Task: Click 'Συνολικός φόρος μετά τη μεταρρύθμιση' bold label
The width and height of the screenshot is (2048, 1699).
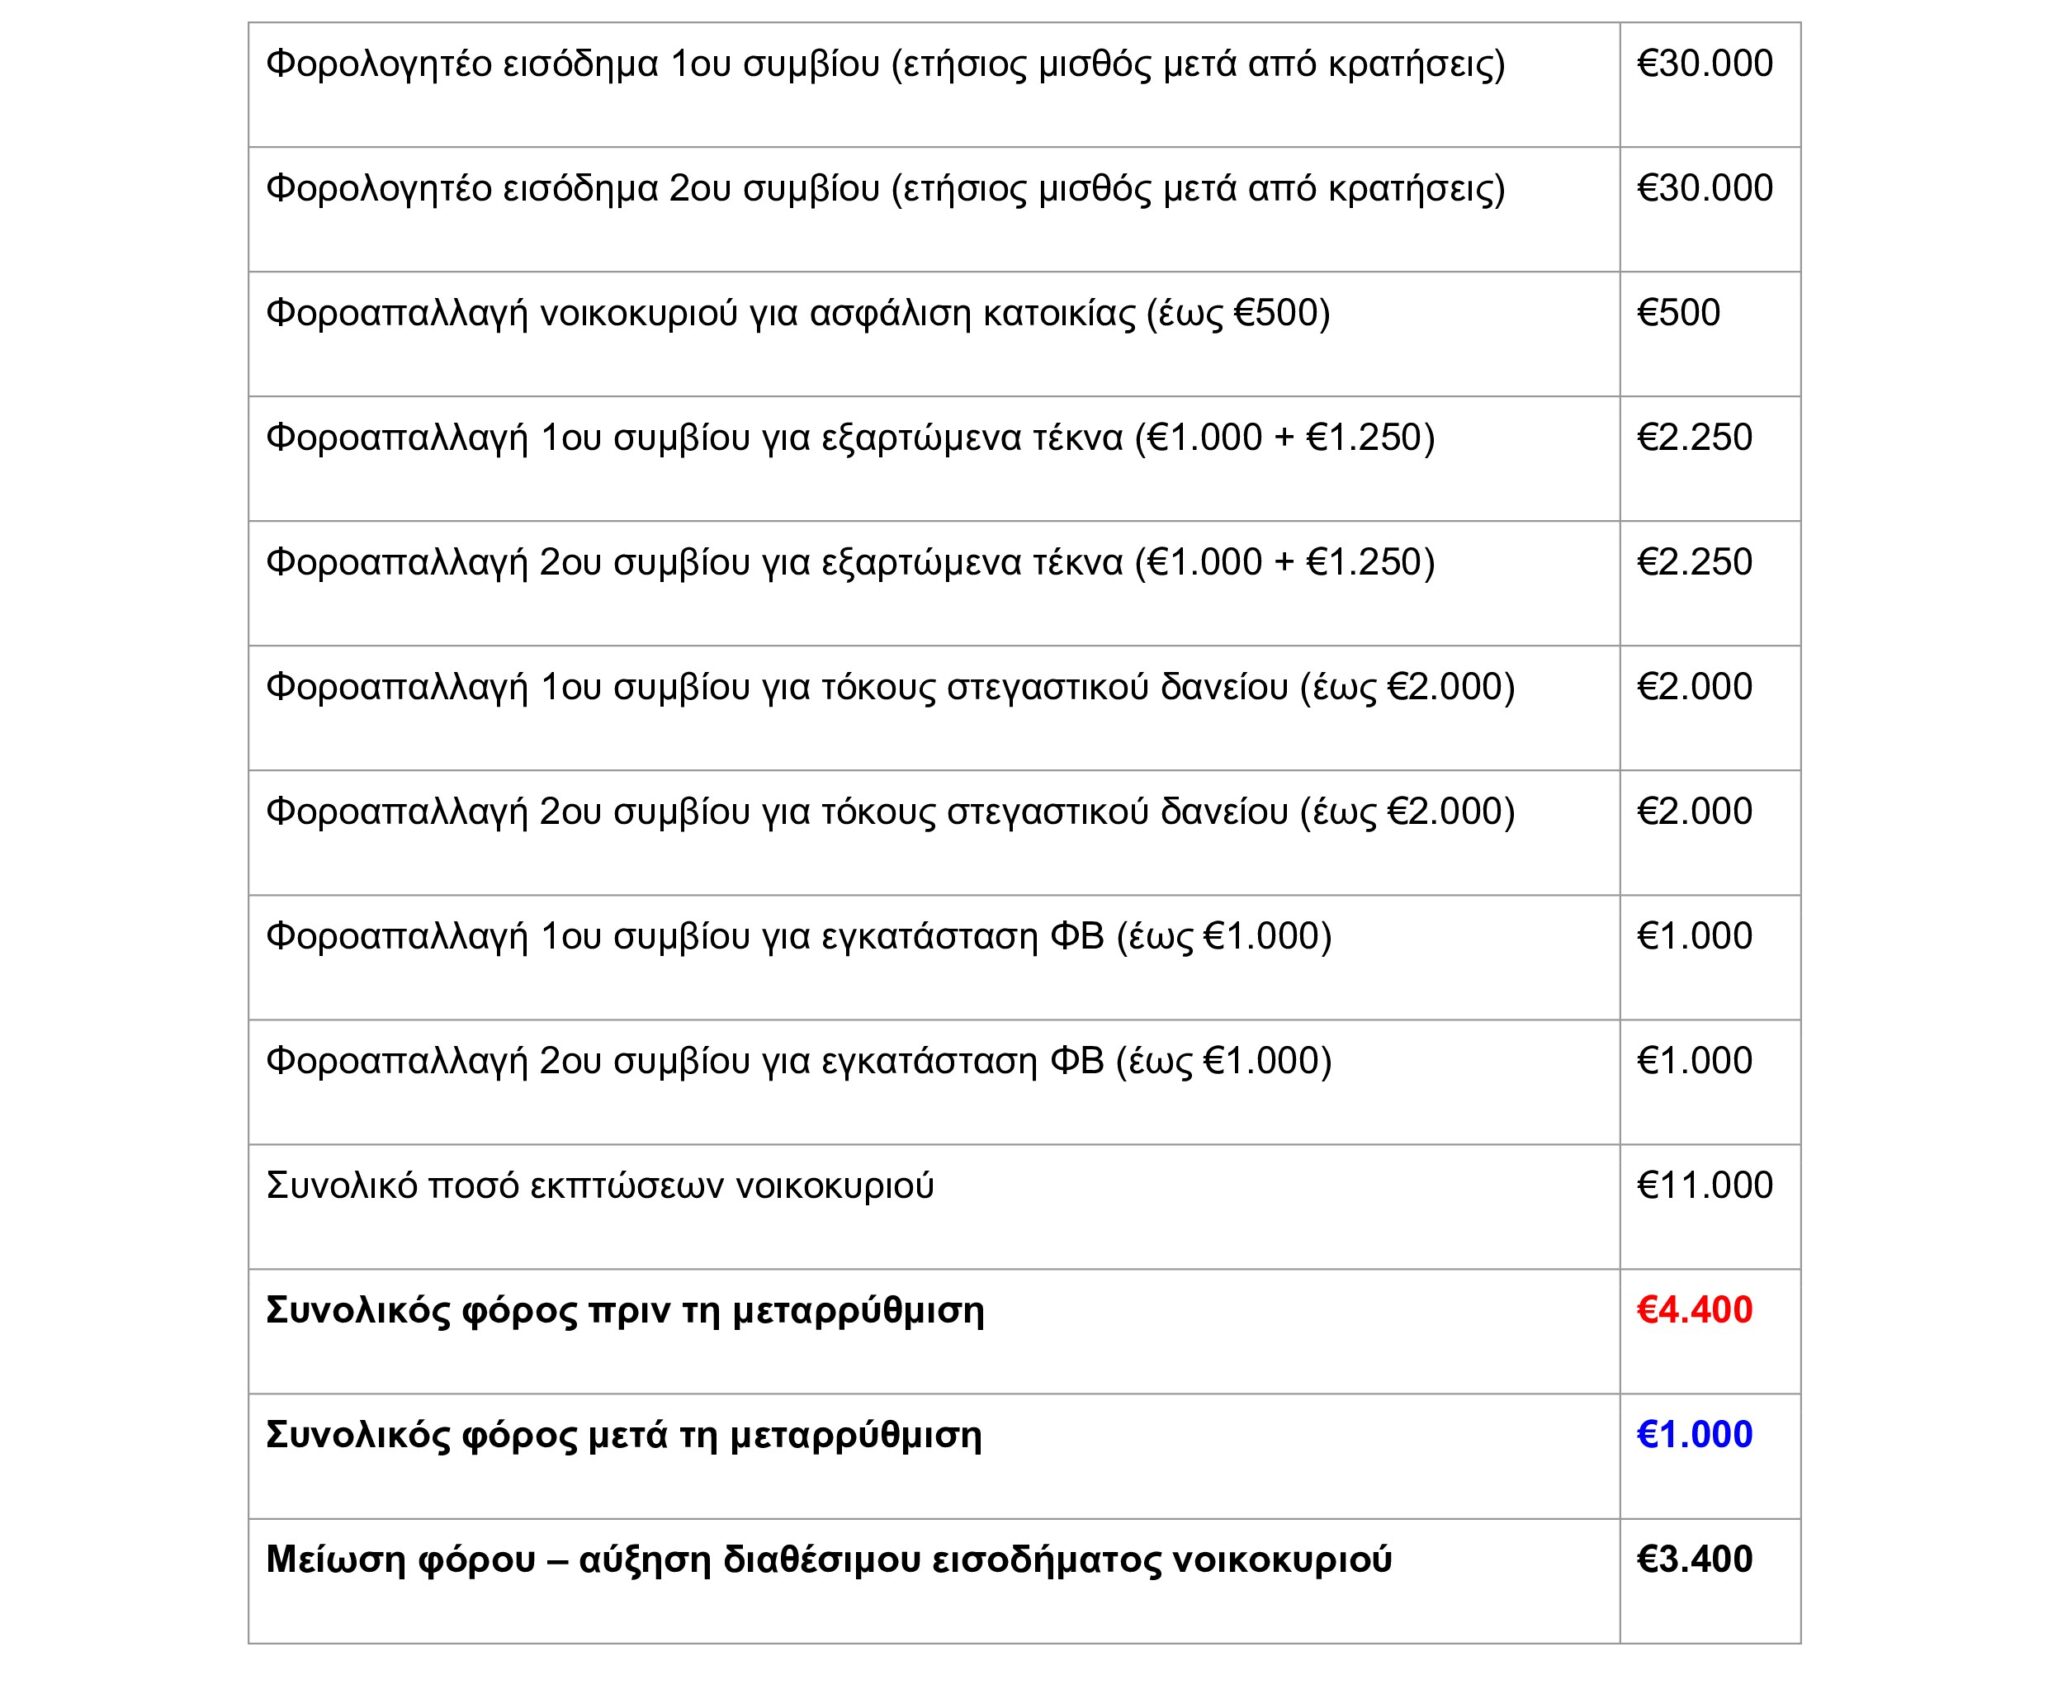Action: click(624, 1436)
